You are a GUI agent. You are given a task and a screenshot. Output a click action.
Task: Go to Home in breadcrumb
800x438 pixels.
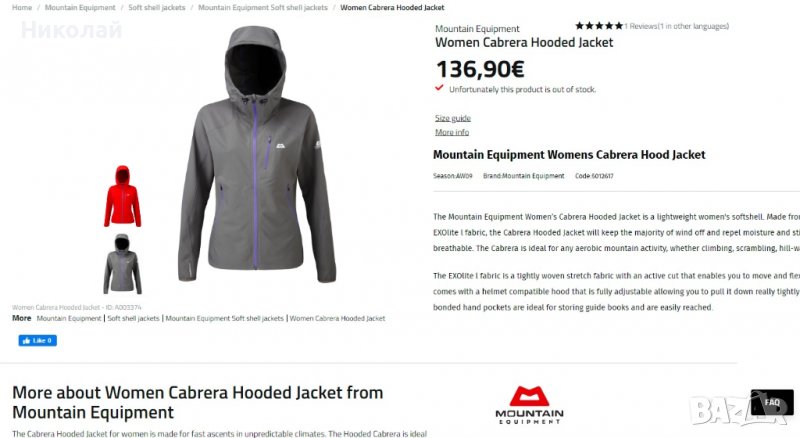click(22, 8)
